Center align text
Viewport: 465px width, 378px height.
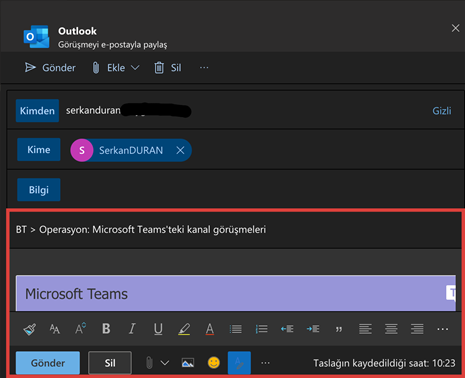pyautogui.click(x=391, y=329)
